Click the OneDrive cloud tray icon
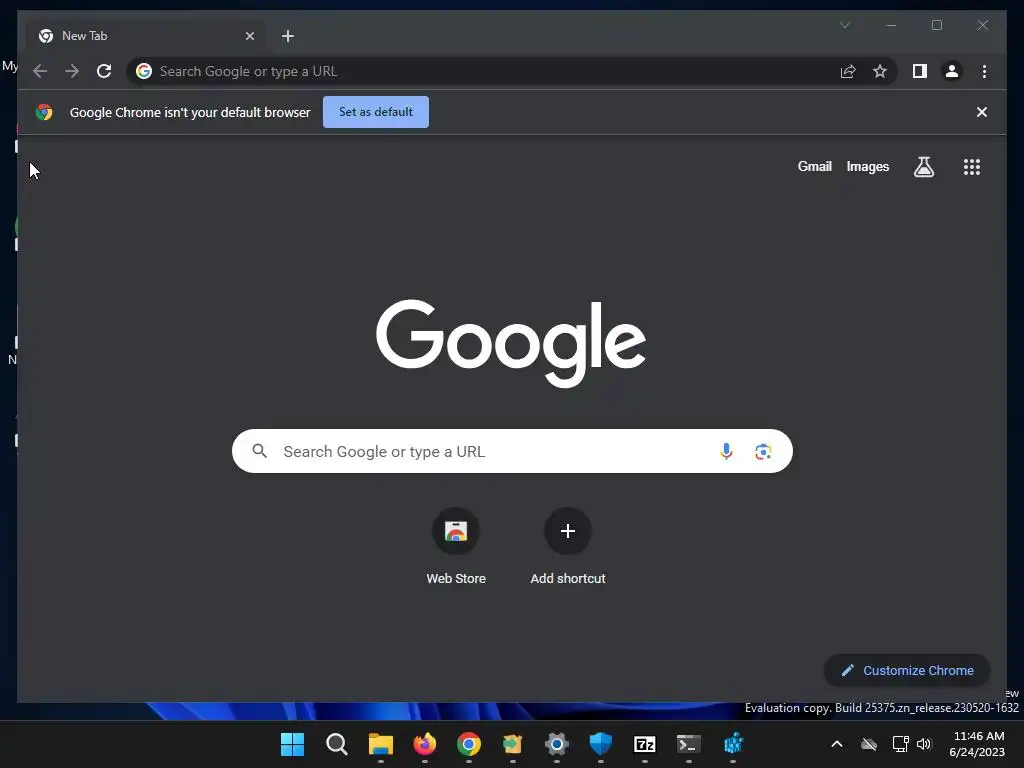This screenshot has height=768, width=1024. (x=869, y=744)
